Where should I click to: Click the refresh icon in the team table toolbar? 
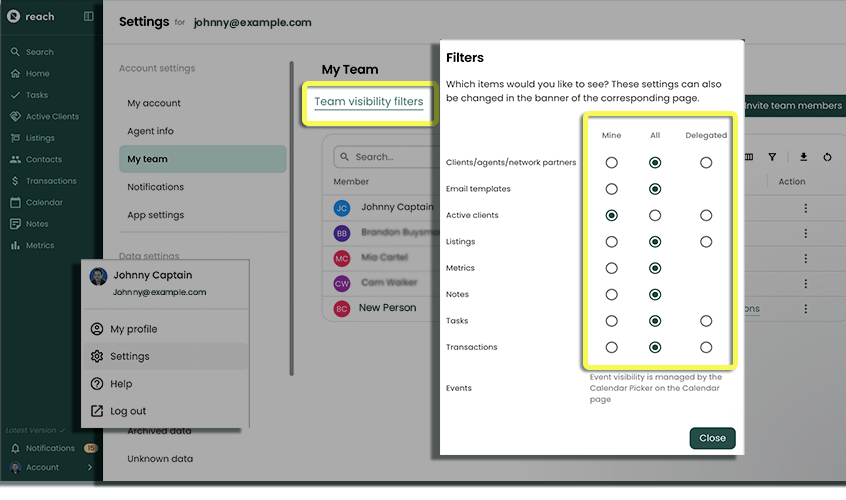coord(827,157)
